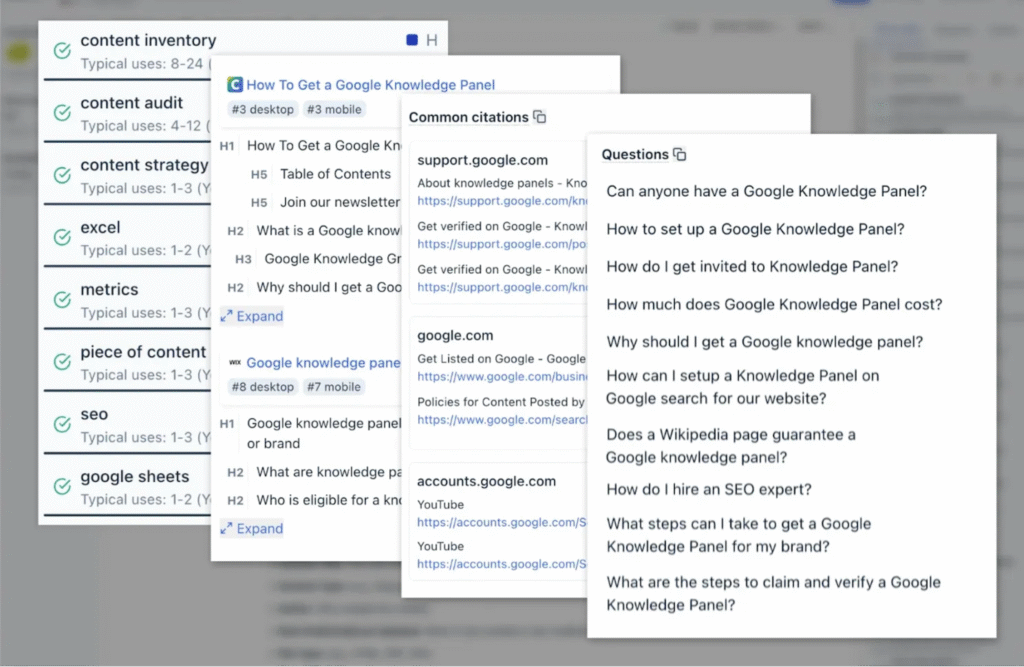Open the About knowledge panels support.google.com URL

[502, 201]
